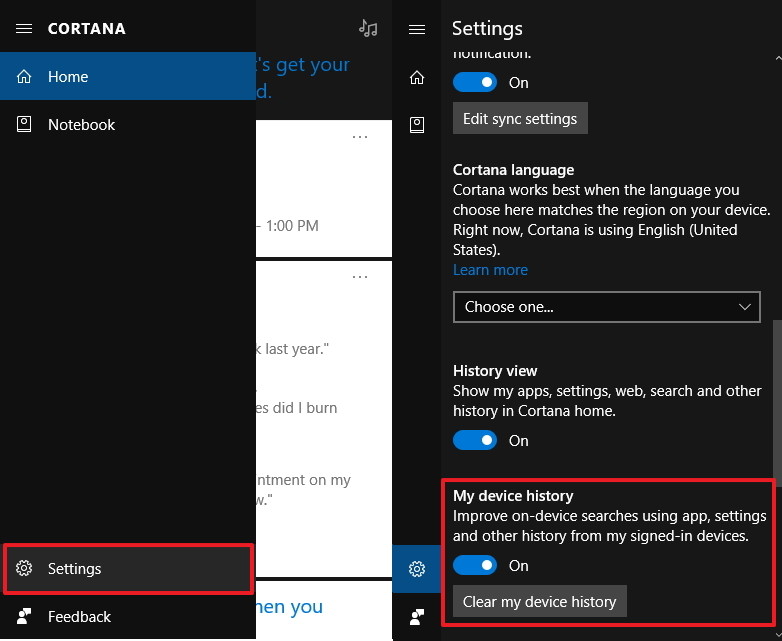The width and height of the screenshot is (782, 641).
Task: Expand the Choose one... language dropdown
Action: 606,307
